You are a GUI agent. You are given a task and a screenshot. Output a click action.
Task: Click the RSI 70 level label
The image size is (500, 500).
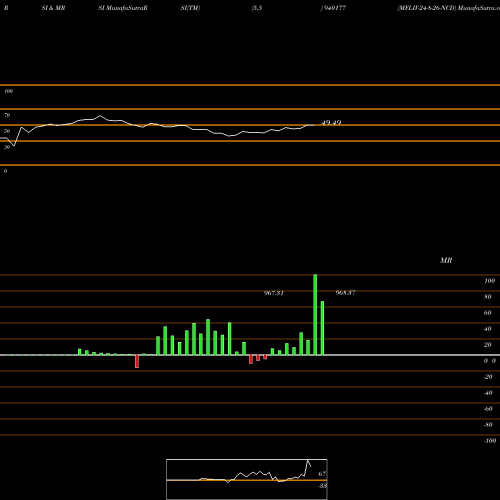pos(7,115)
